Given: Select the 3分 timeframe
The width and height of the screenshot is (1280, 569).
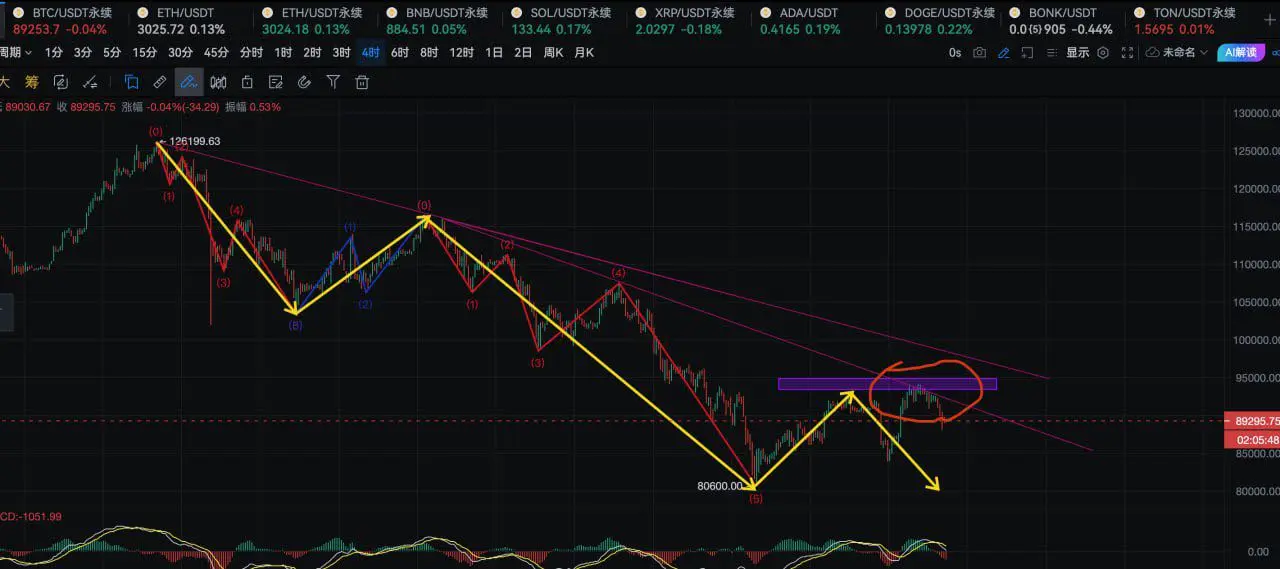Looking at the screenshot, I should click(83, 52).
